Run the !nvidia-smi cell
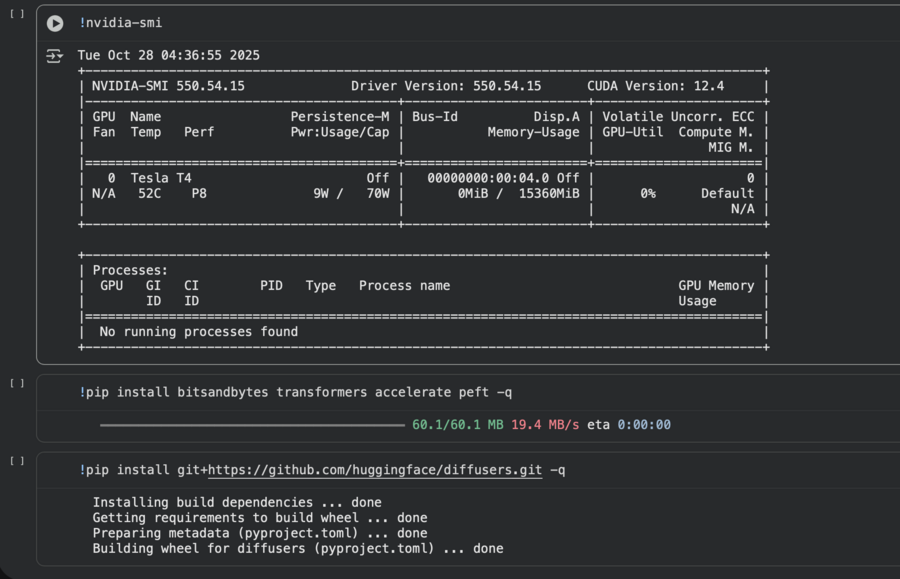 point(55,23)
